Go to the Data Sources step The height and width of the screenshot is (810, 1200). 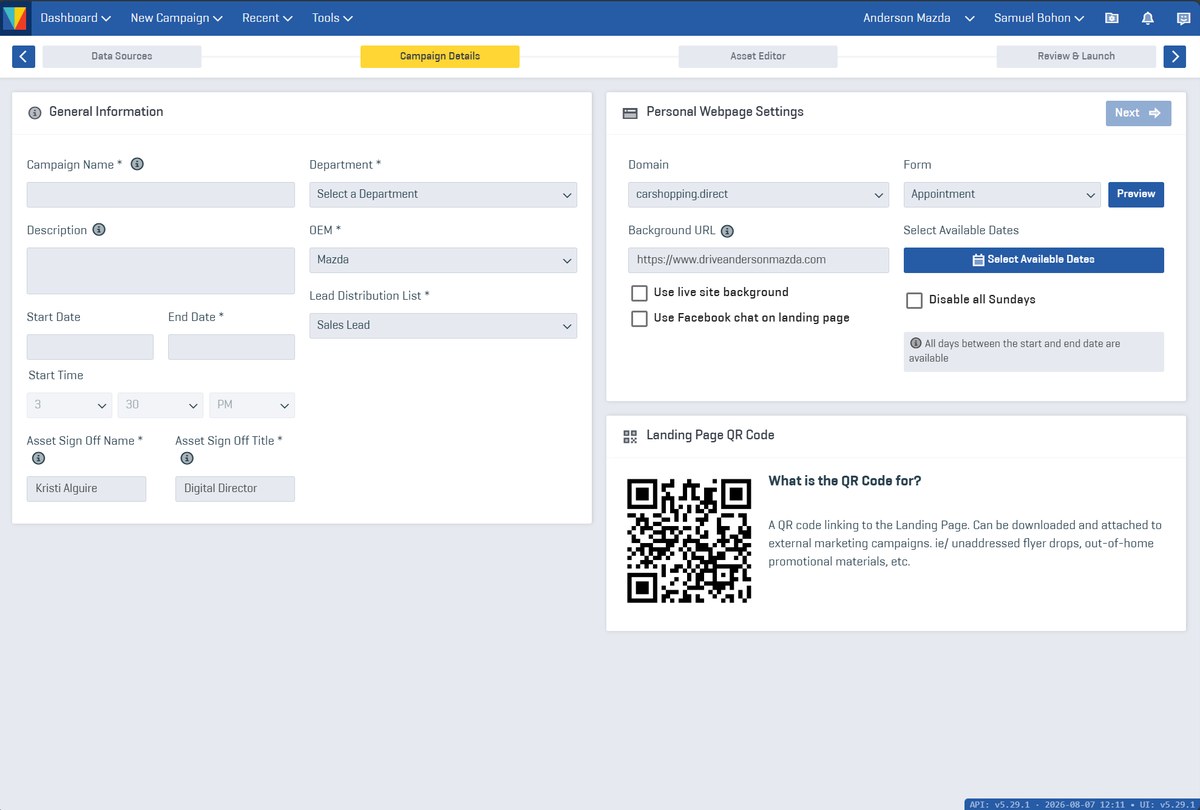click(x=122, y=56)
